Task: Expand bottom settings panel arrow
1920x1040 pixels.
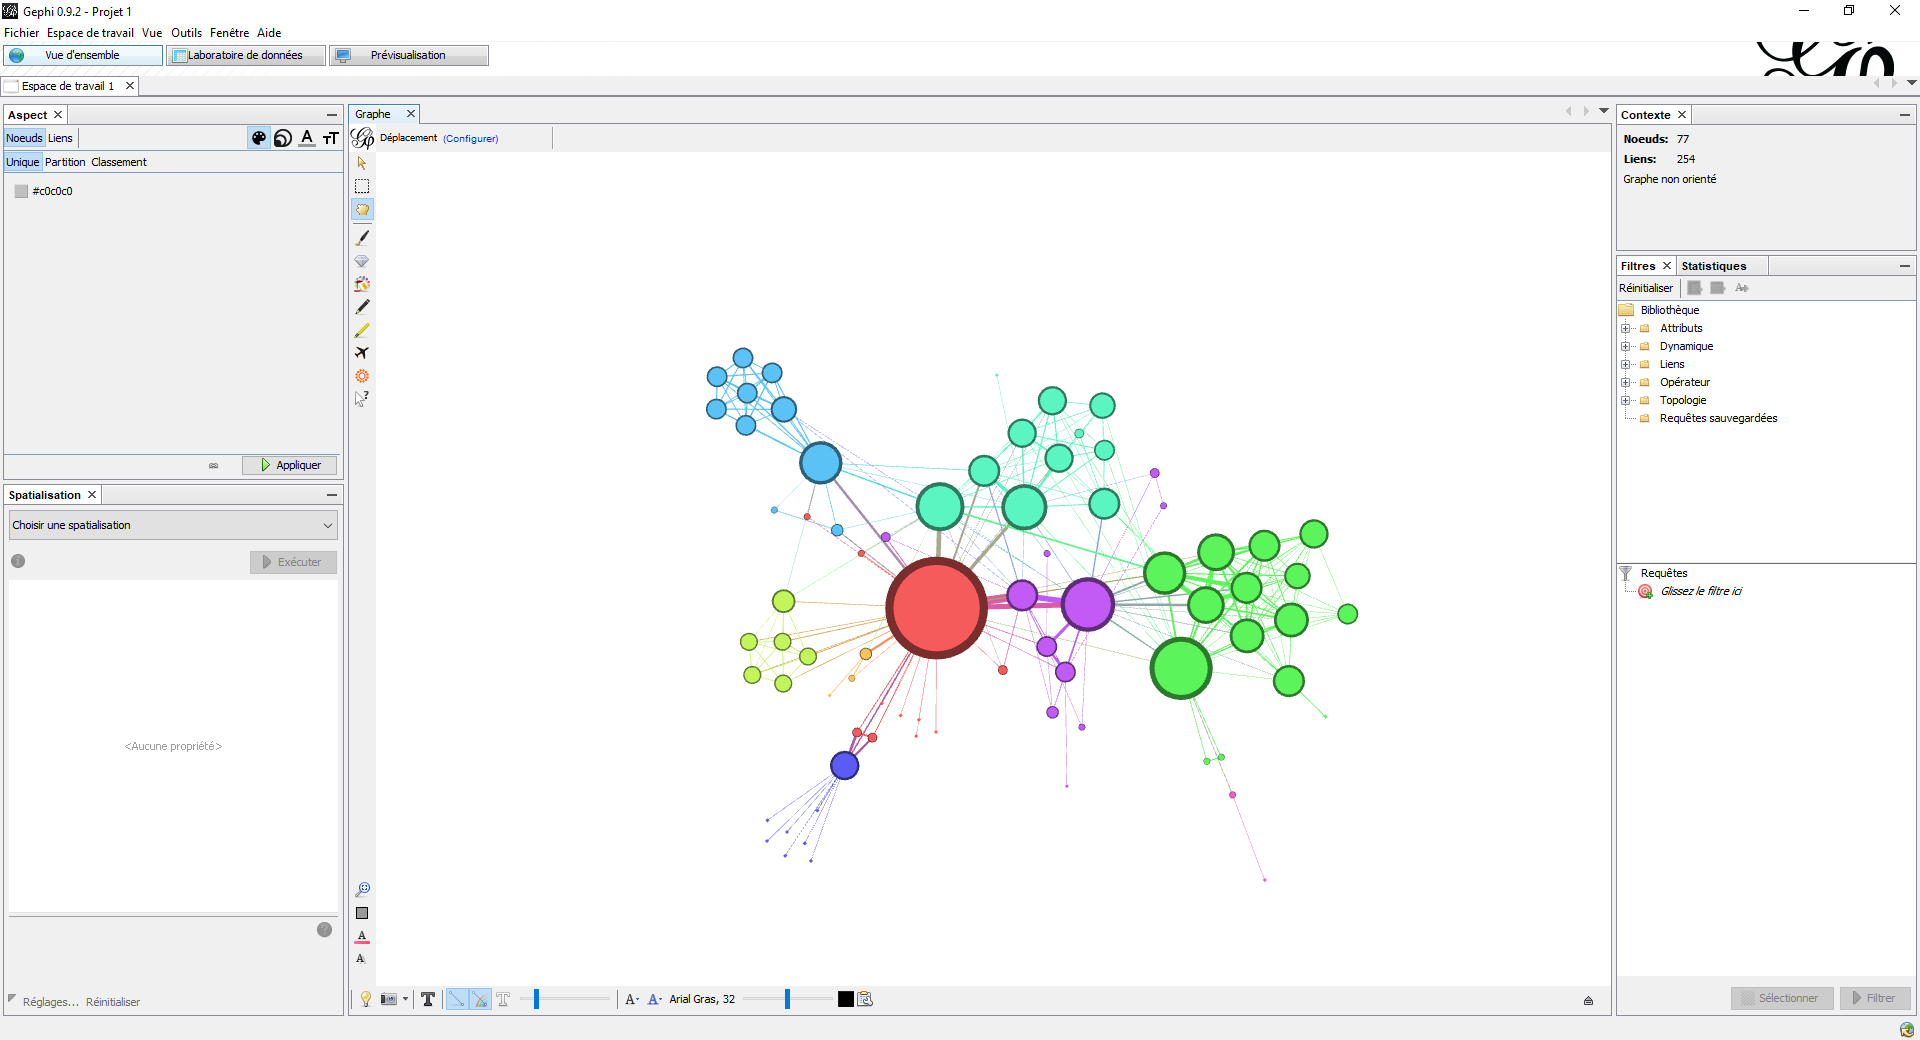Action: [x=1588, y=1000]
